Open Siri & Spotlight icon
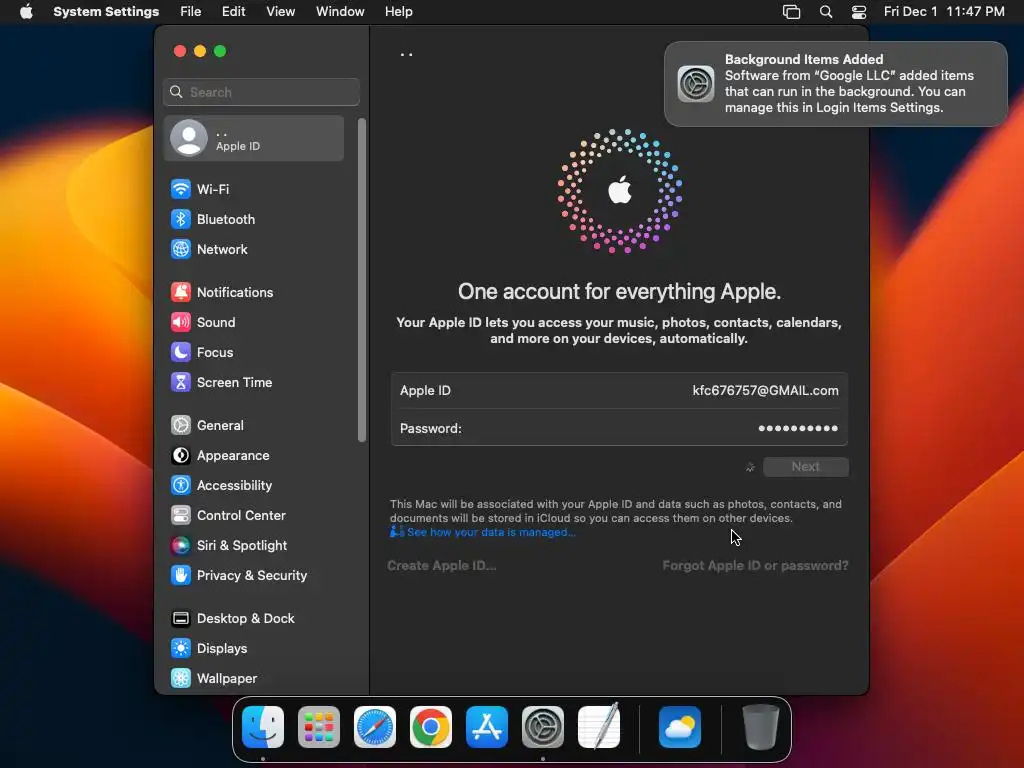This screenshot has width=1024, height=768. (x=181, y=545)
